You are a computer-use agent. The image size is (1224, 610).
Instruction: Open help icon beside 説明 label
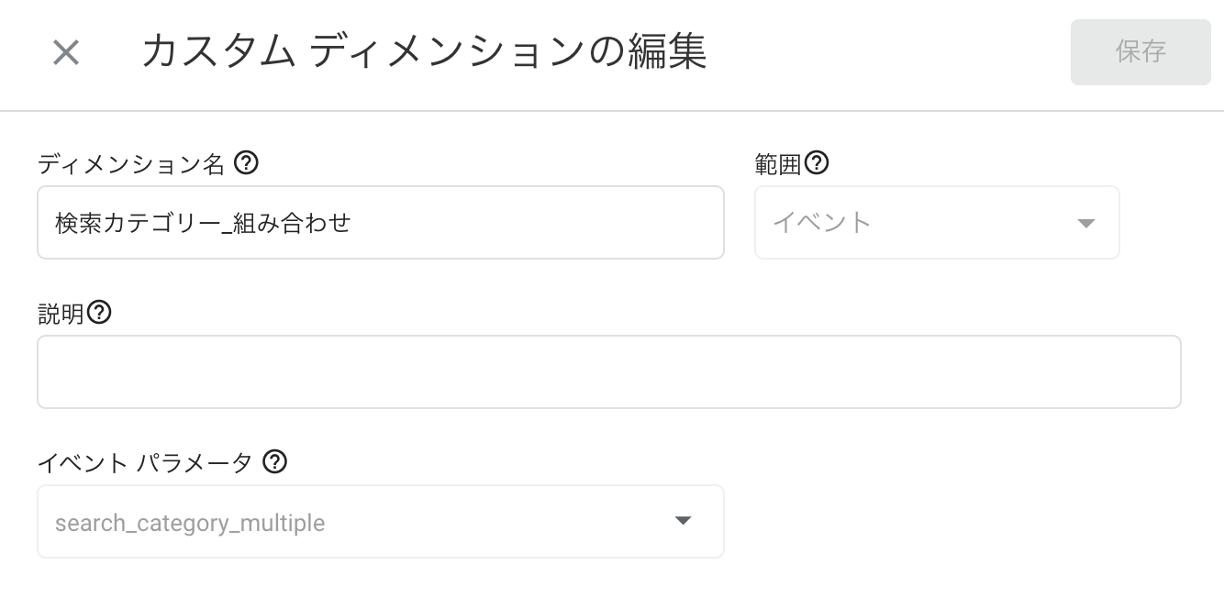click(x=99, y=312)
